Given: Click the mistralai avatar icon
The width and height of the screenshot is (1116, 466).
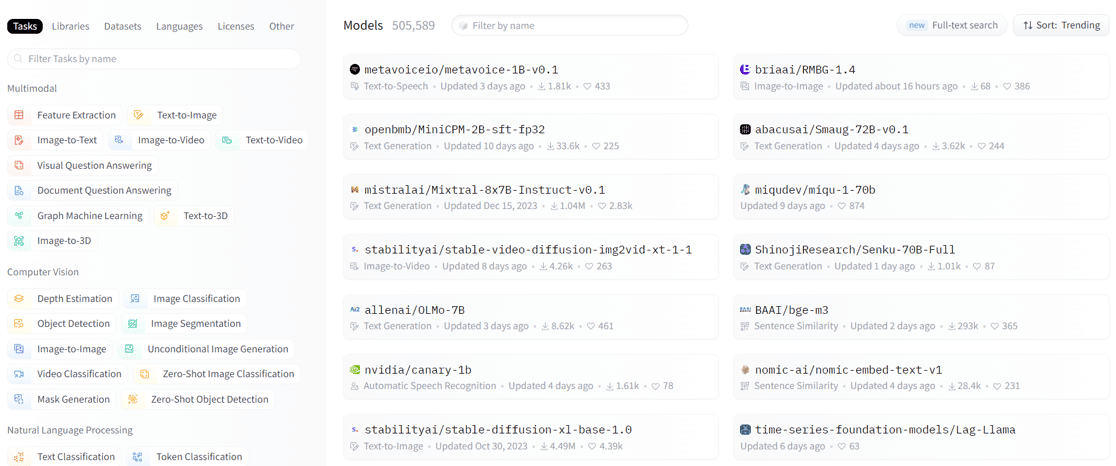Looking at the screenshot, I should tap(355, 190).
